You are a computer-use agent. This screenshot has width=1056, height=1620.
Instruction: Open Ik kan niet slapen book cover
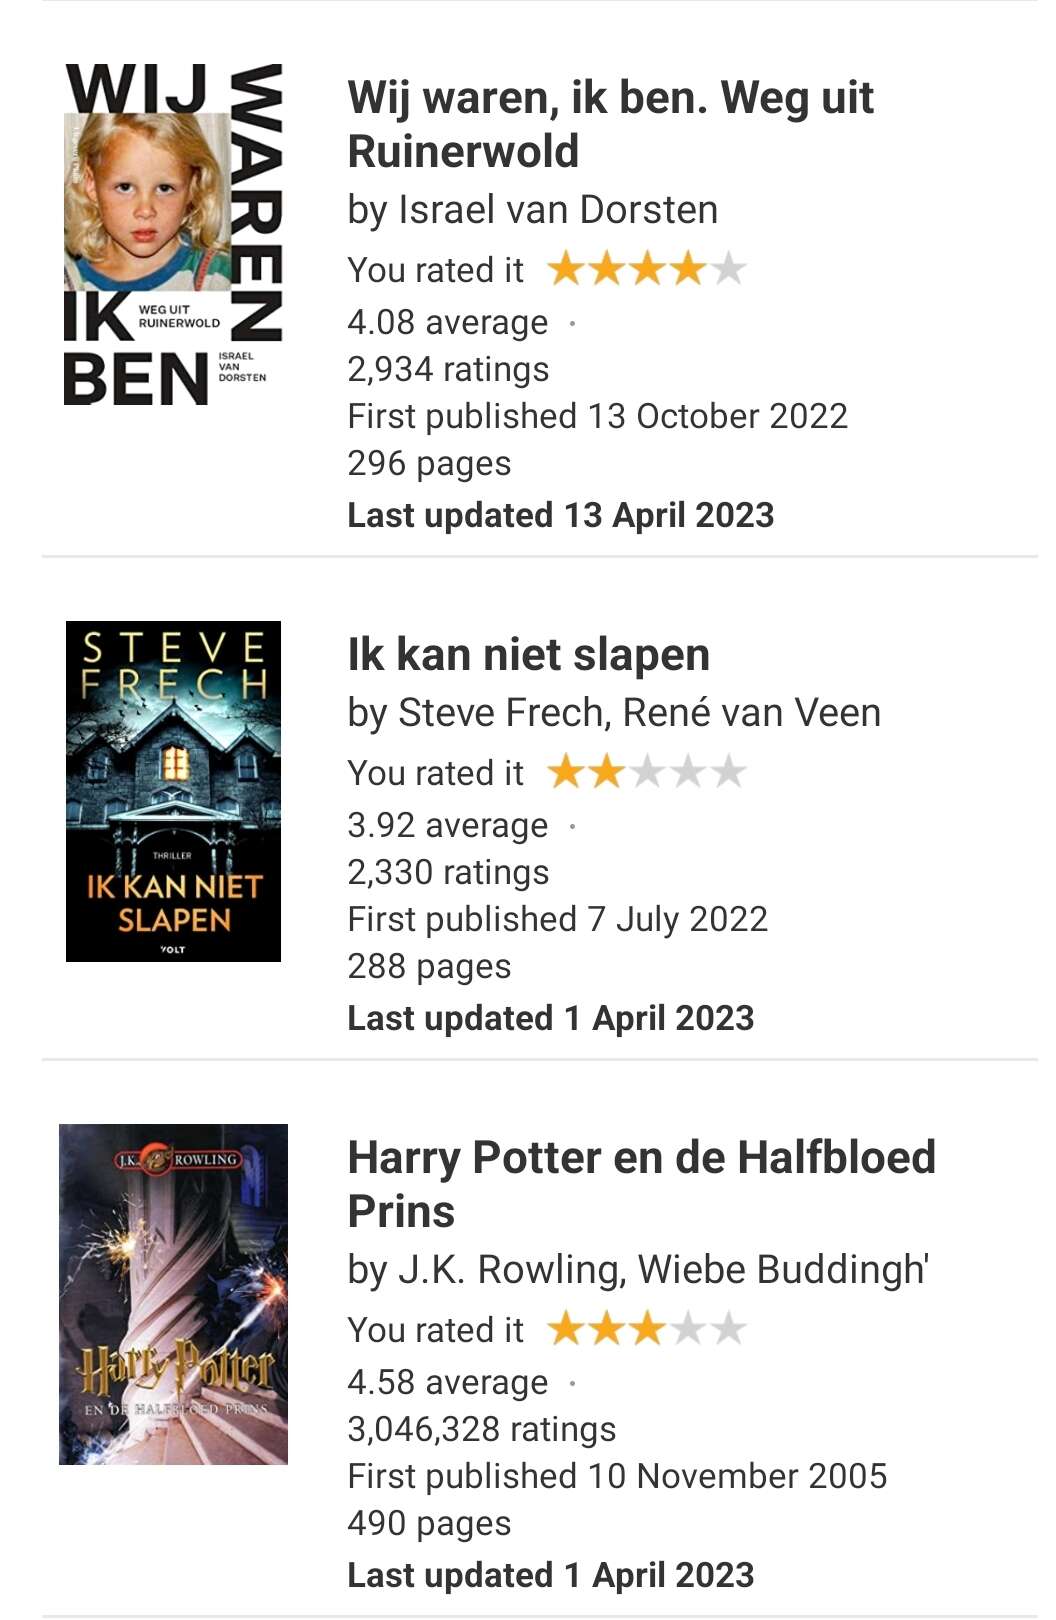point(173,791)
